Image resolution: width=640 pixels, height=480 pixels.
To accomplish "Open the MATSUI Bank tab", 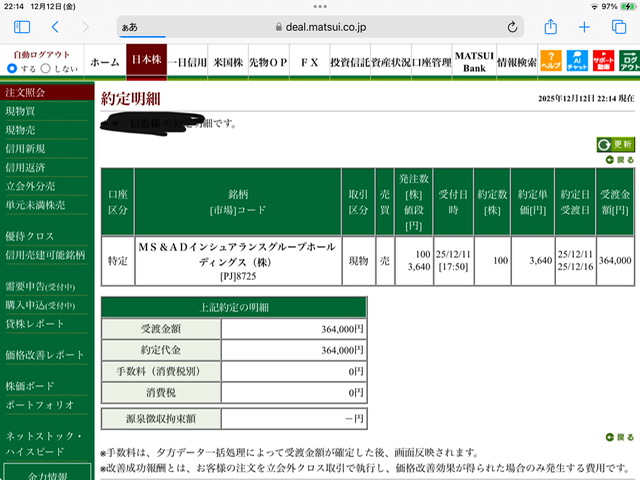I will 474,62.
